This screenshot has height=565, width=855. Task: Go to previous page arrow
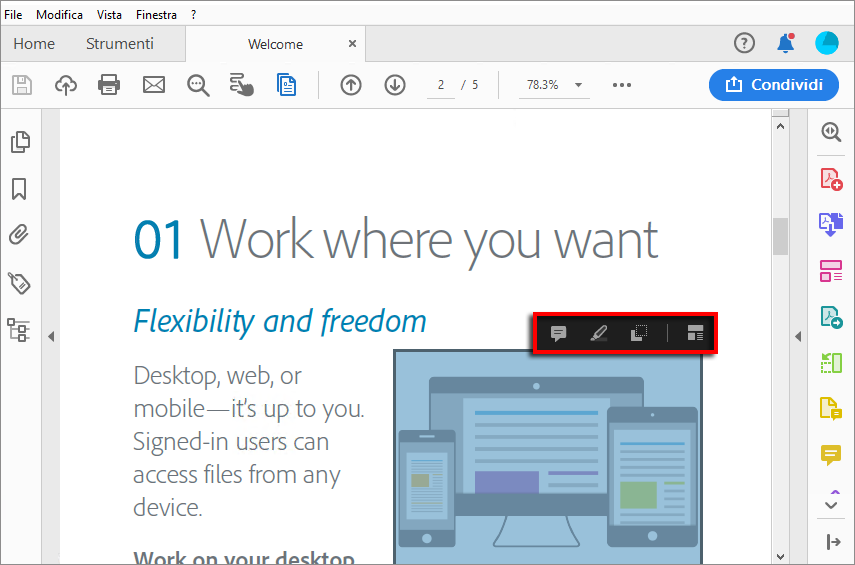point(351,85)
